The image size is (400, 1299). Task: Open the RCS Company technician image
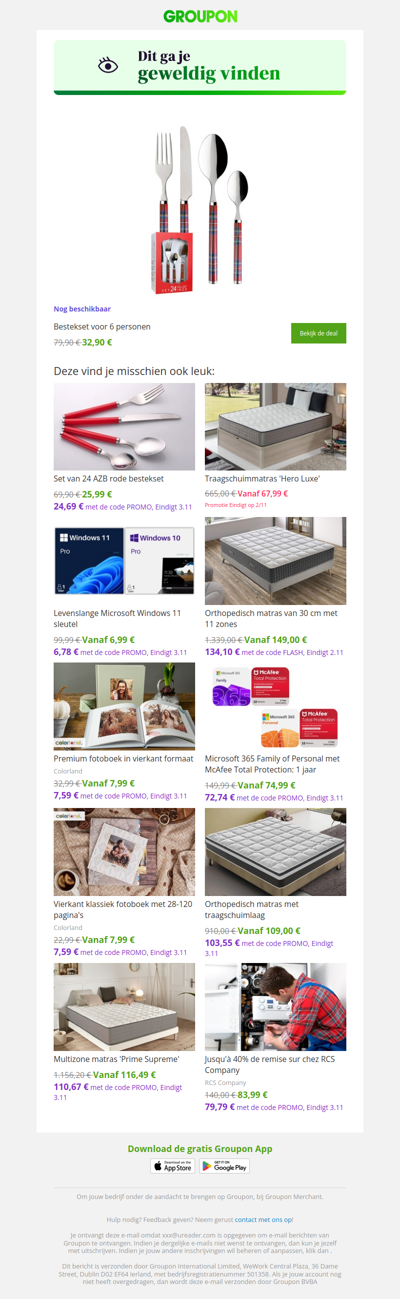click(275, 1007)
